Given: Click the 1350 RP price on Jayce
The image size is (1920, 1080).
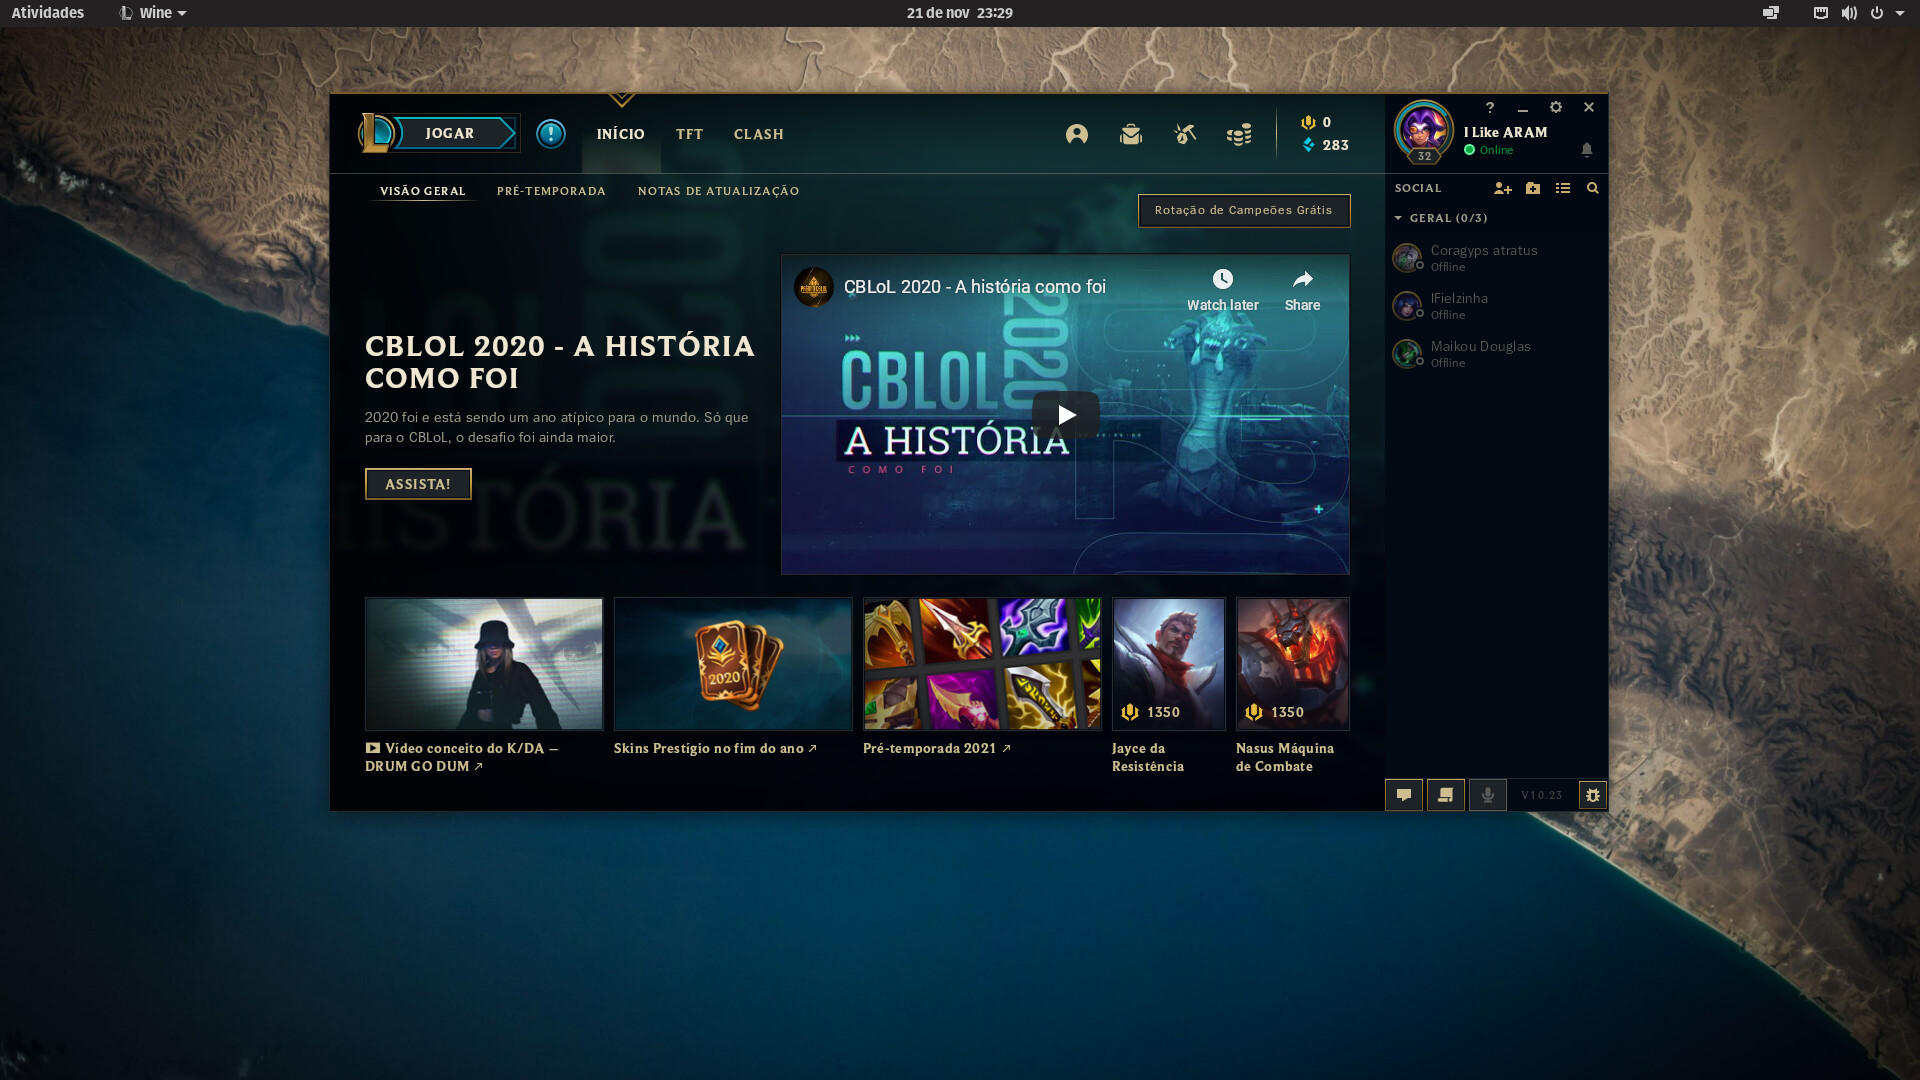Looking at the screenshot, I should [x=1151, y=712].
